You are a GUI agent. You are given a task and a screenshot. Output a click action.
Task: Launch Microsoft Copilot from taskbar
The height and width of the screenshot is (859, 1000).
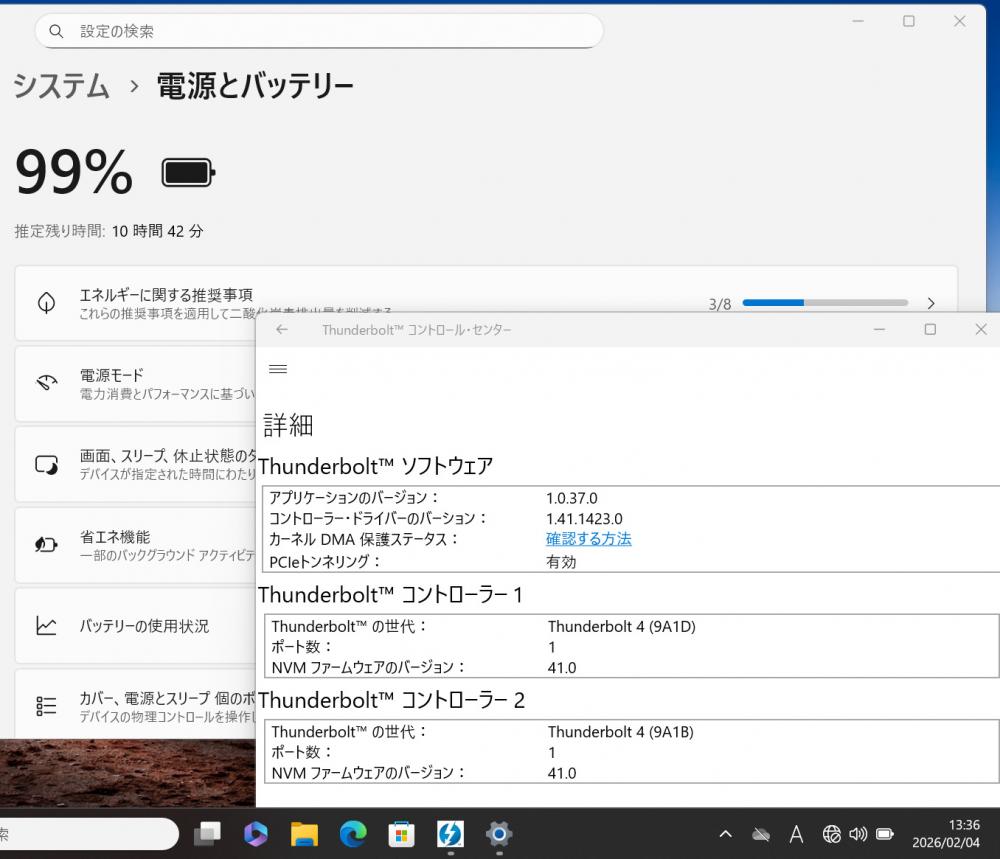[x=256, y=833]
